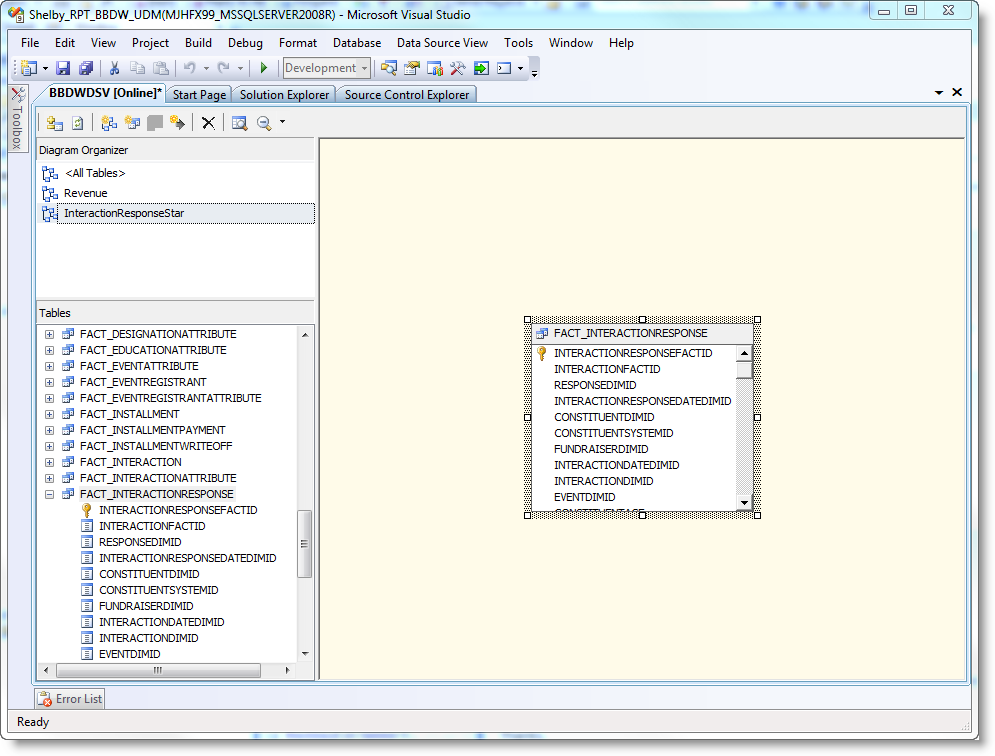Select FUNDRAISERDIMID column in the Tables tree
This screenshot has height=756, width=995.
click(x=146, y=606)
